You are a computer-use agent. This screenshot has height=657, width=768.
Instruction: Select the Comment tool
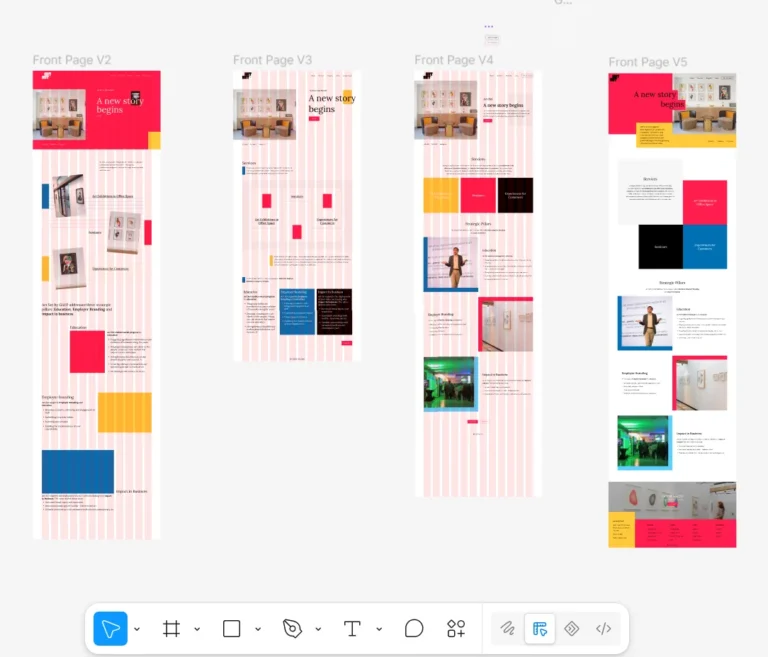pyautogui.click(x=414, y=629)
